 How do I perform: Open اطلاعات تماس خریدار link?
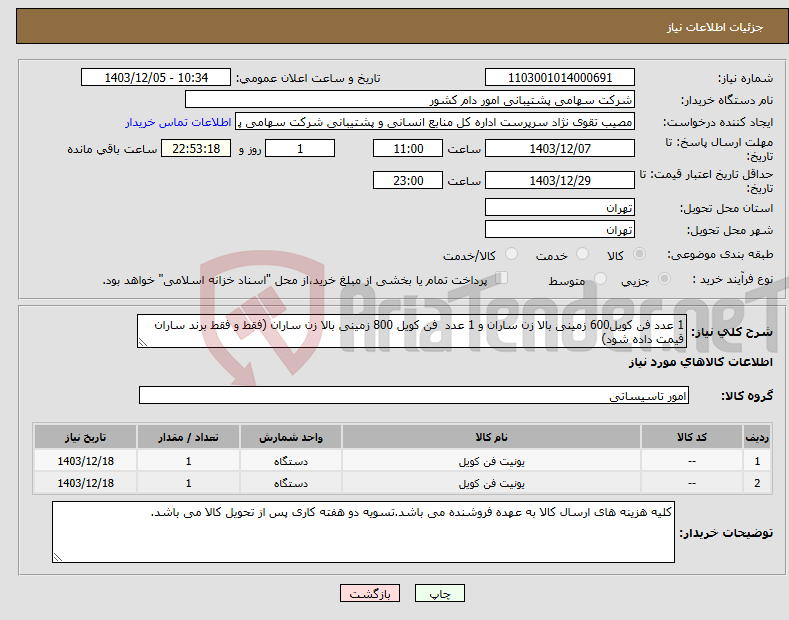178,122
